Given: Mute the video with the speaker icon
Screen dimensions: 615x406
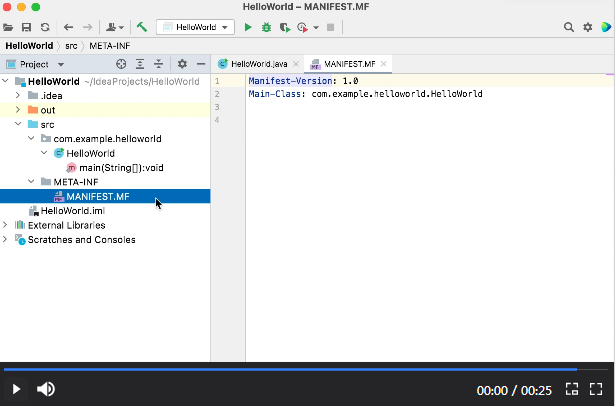Looking at the screenshot, I should 46,389.
